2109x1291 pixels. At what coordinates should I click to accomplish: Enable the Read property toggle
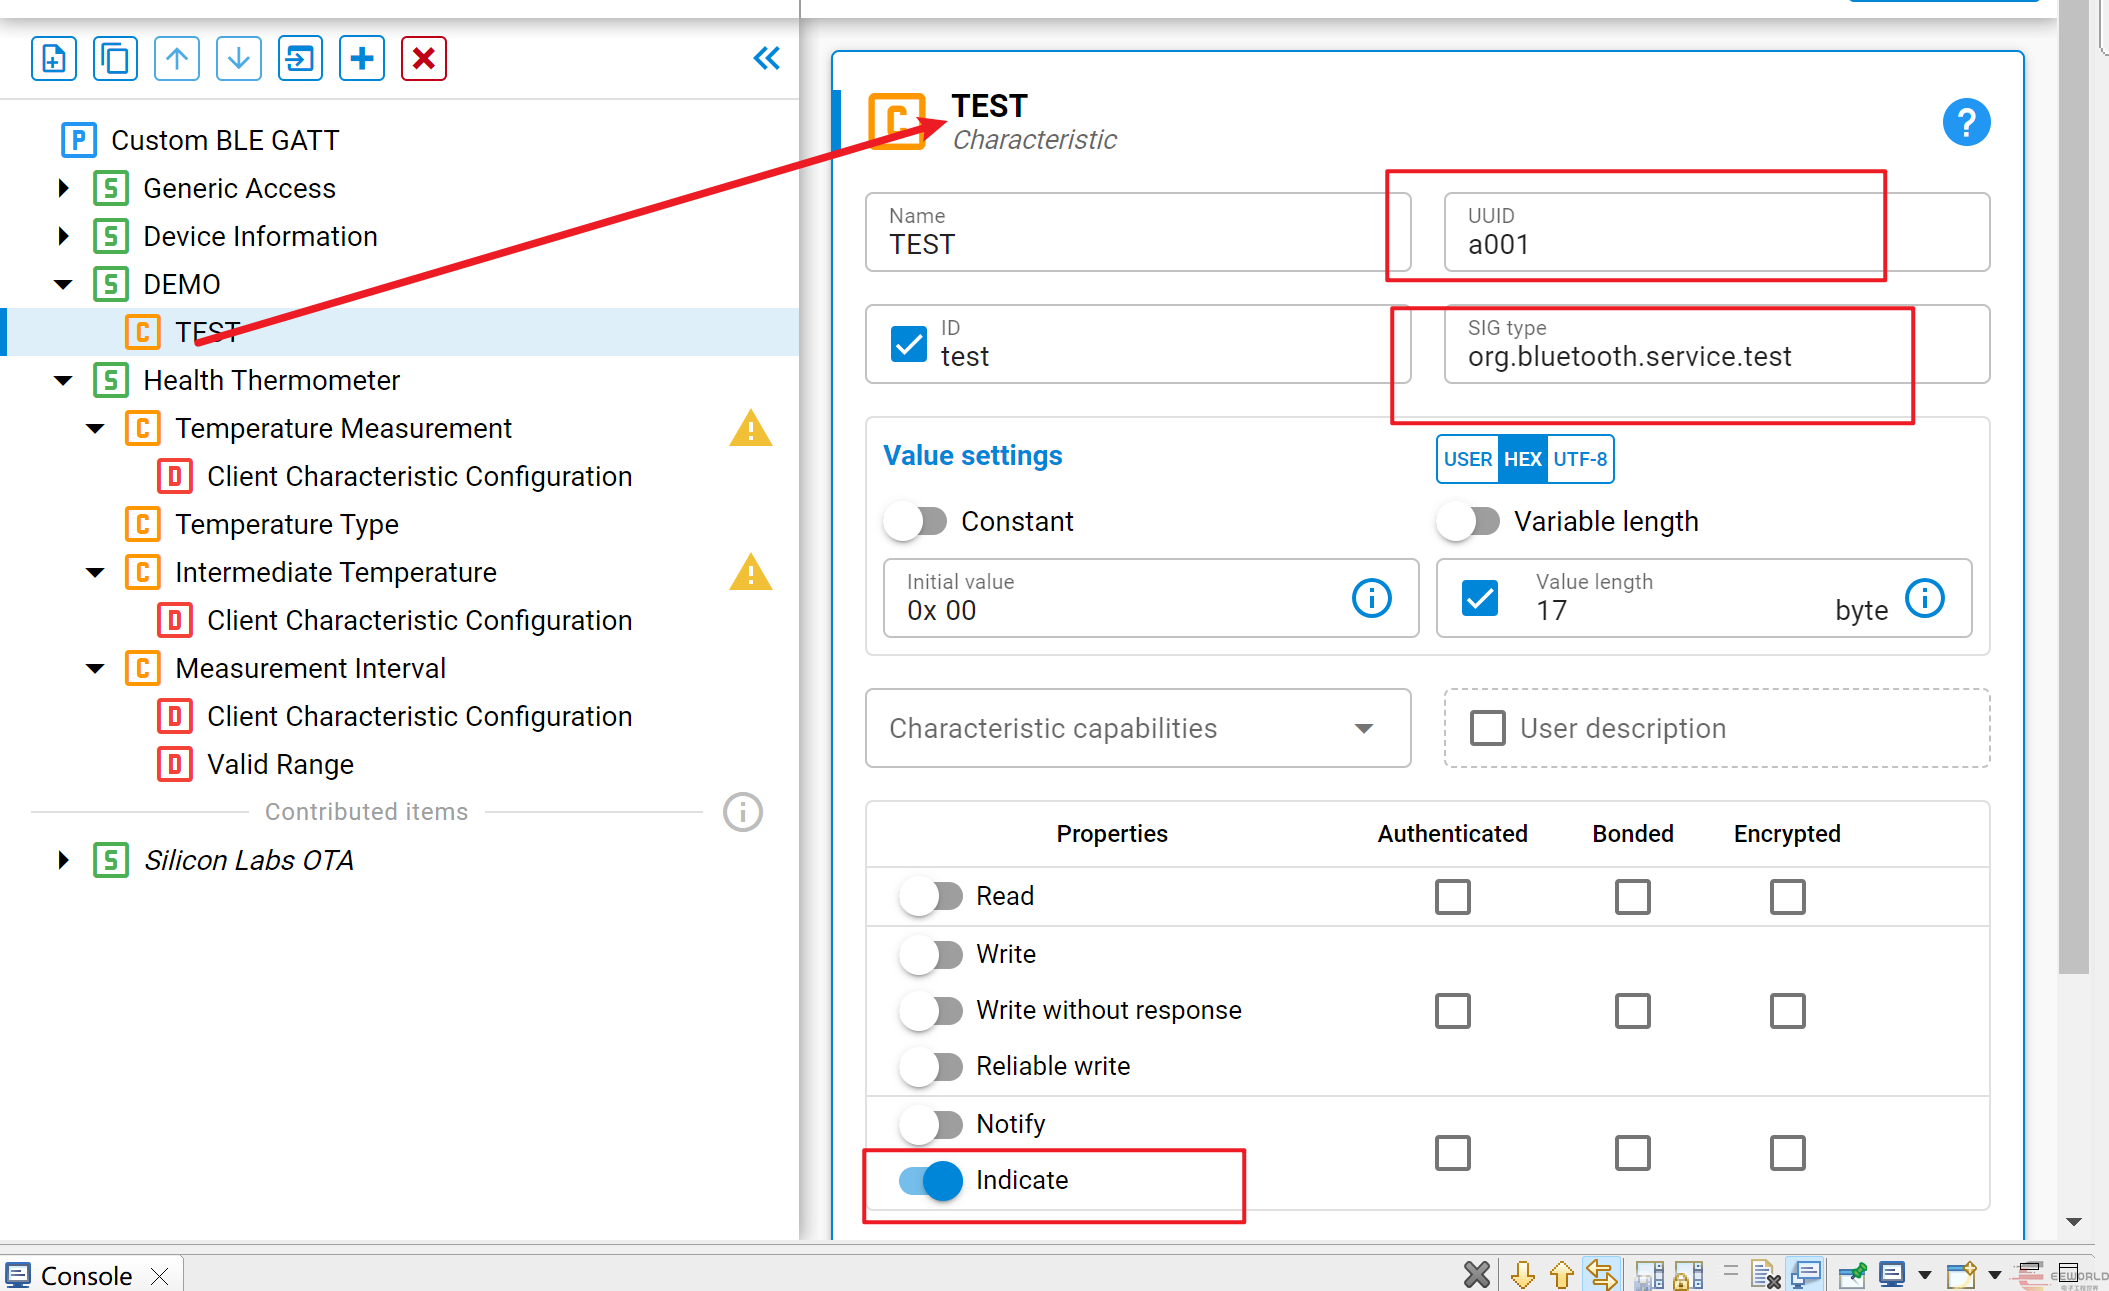coord(930,896)
